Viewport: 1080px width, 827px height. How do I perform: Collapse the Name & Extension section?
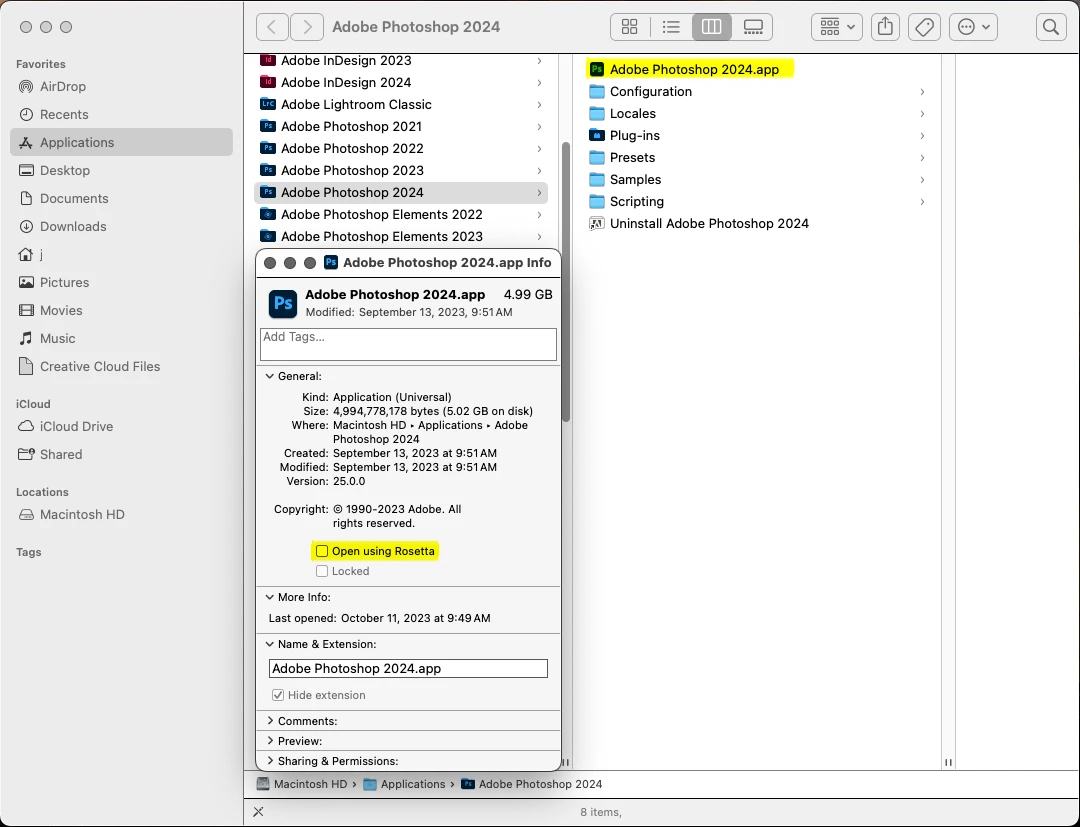pos(270,644)
